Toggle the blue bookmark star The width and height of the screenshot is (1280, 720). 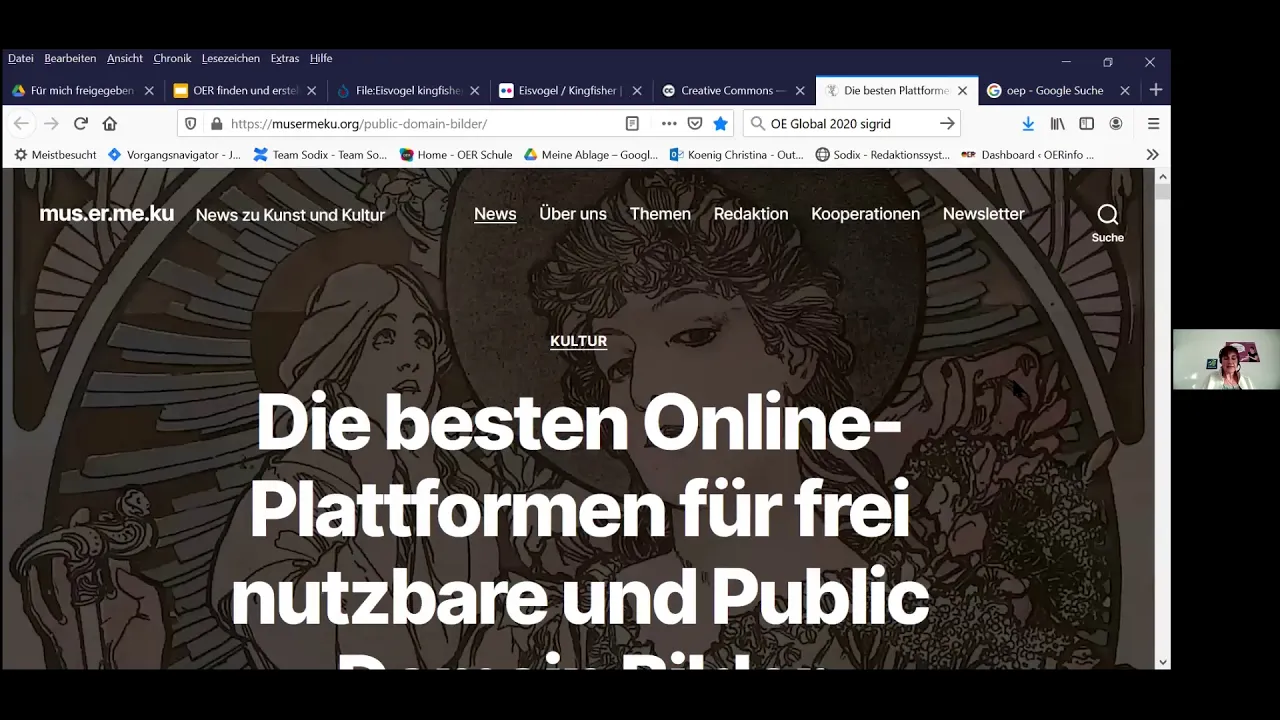(720, 123)
